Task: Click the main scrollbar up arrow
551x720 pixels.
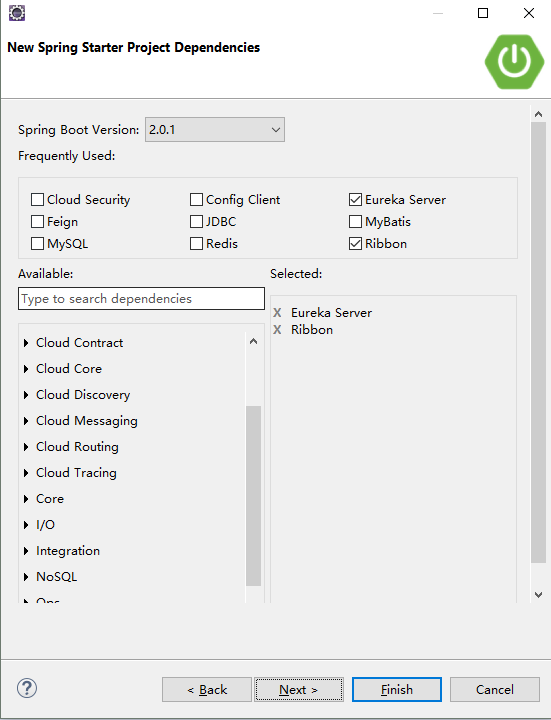Action: pos(539,114)
